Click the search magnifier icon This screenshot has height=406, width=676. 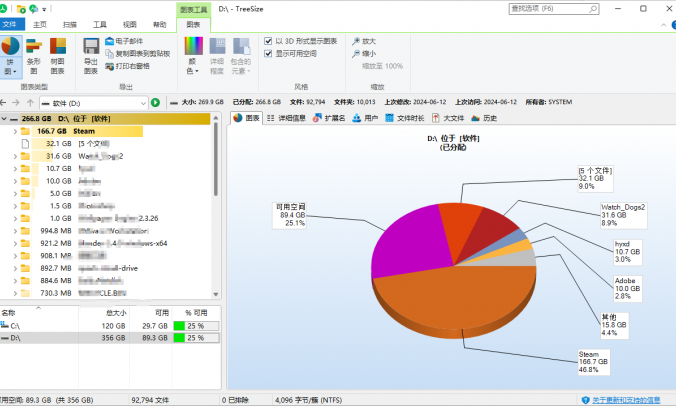(x=593, y=9)
